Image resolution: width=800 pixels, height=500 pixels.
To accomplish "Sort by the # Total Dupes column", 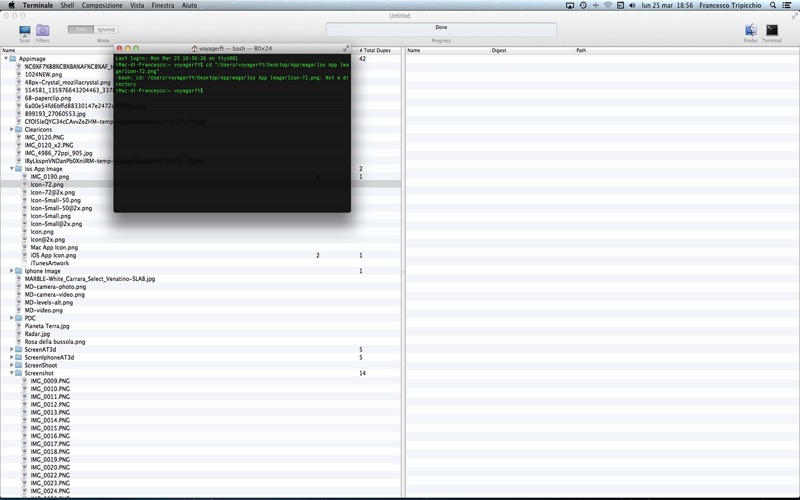I will (379, 51).
